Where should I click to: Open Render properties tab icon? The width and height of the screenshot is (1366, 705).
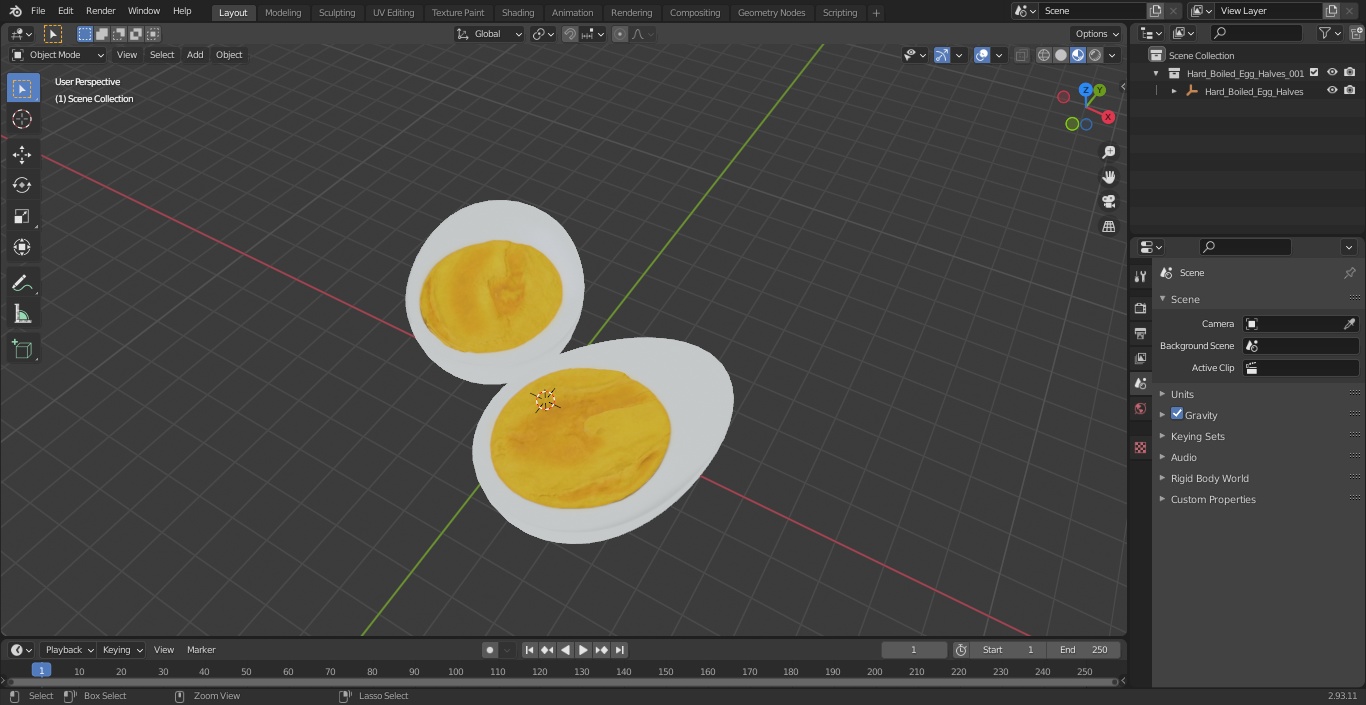(x=1140, y=308)
